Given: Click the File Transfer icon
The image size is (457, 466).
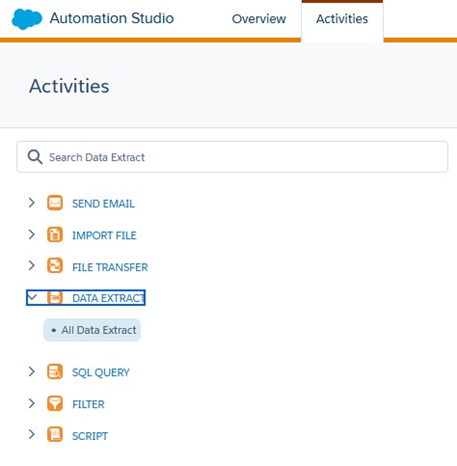Looking at the screenshot, I should 55,266.
